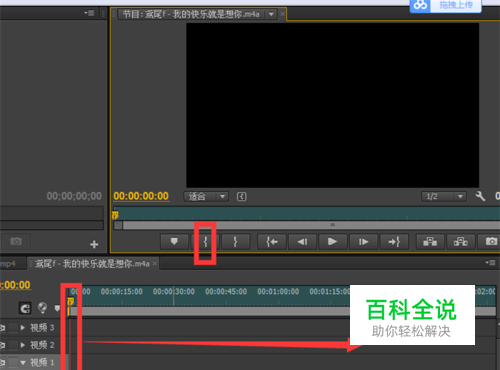500x370 pixels.
Task: Close the 节目 program monitor tab
Action: coord(282,14)
